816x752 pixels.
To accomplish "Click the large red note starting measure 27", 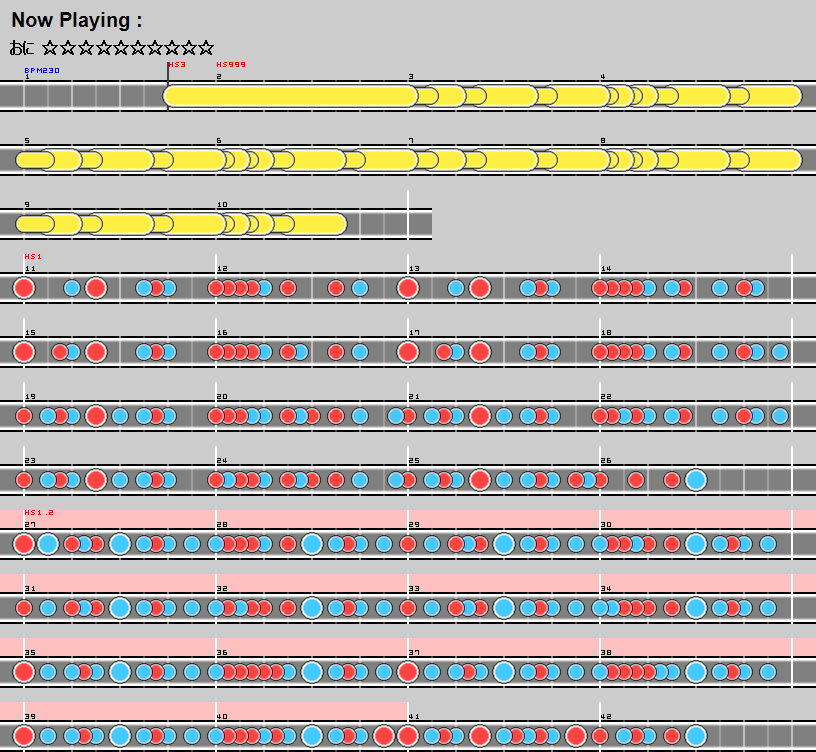I will [24, 544].
